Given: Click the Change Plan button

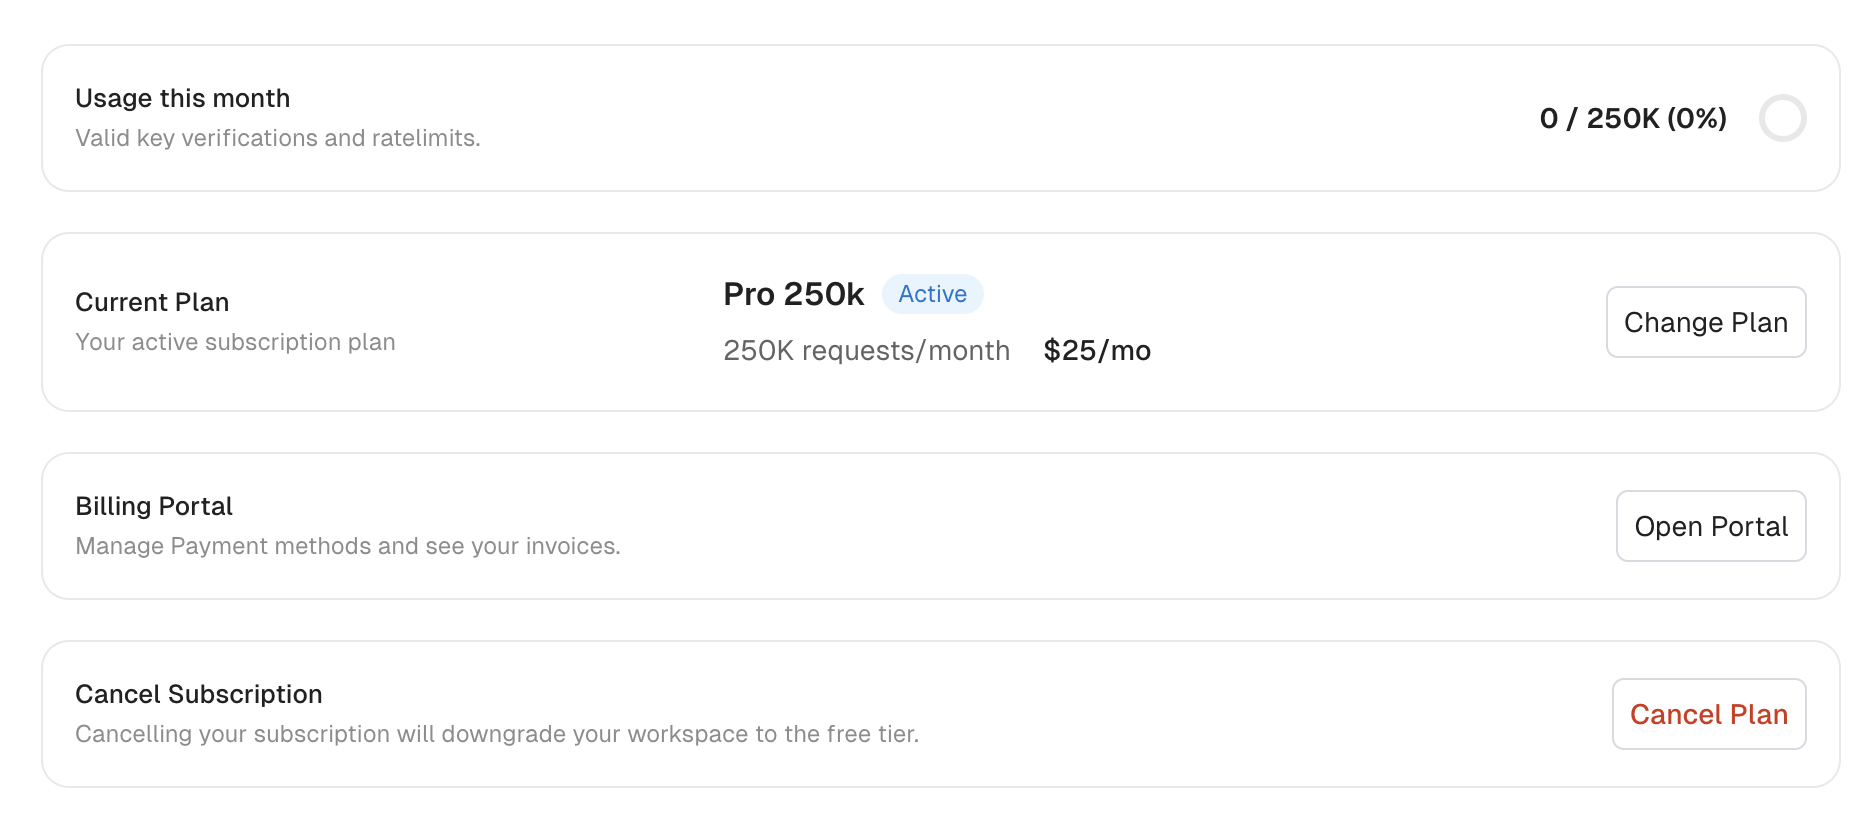Looking at the screenshot, I should point(1705,322).
